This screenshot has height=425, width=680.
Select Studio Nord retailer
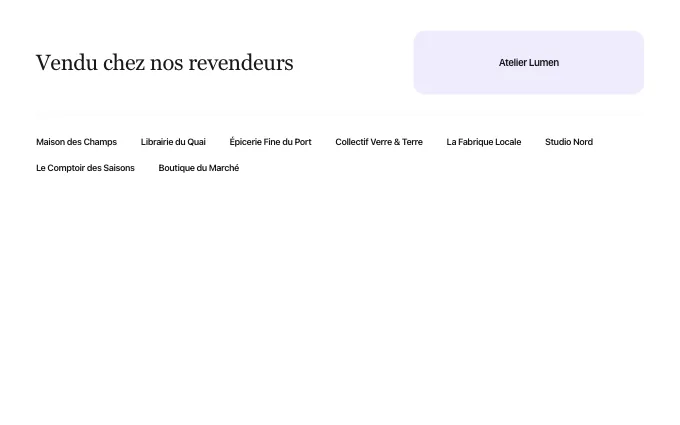click(569, 142)
